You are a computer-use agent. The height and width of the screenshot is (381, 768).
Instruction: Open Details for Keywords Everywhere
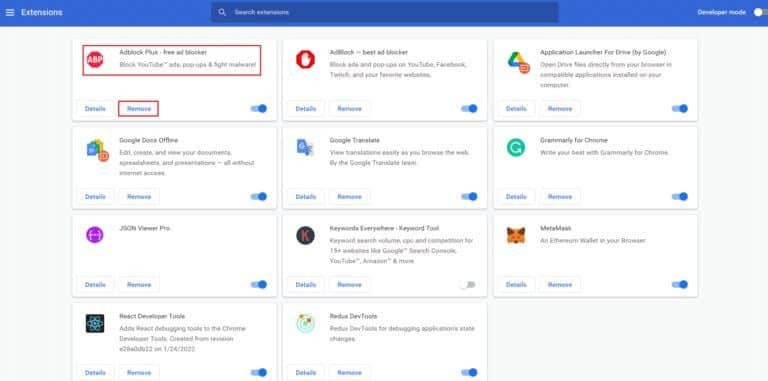tap(306, 285)
